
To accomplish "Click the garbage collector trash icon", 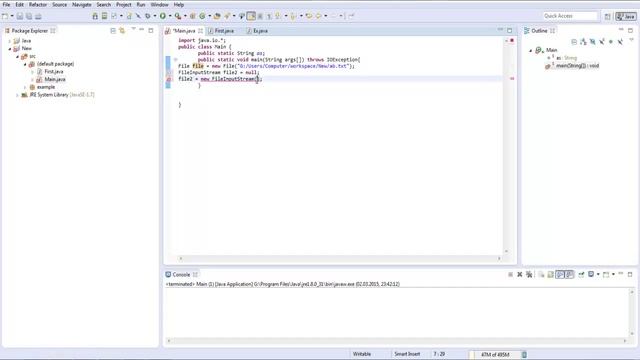I will tap(524, 354).
